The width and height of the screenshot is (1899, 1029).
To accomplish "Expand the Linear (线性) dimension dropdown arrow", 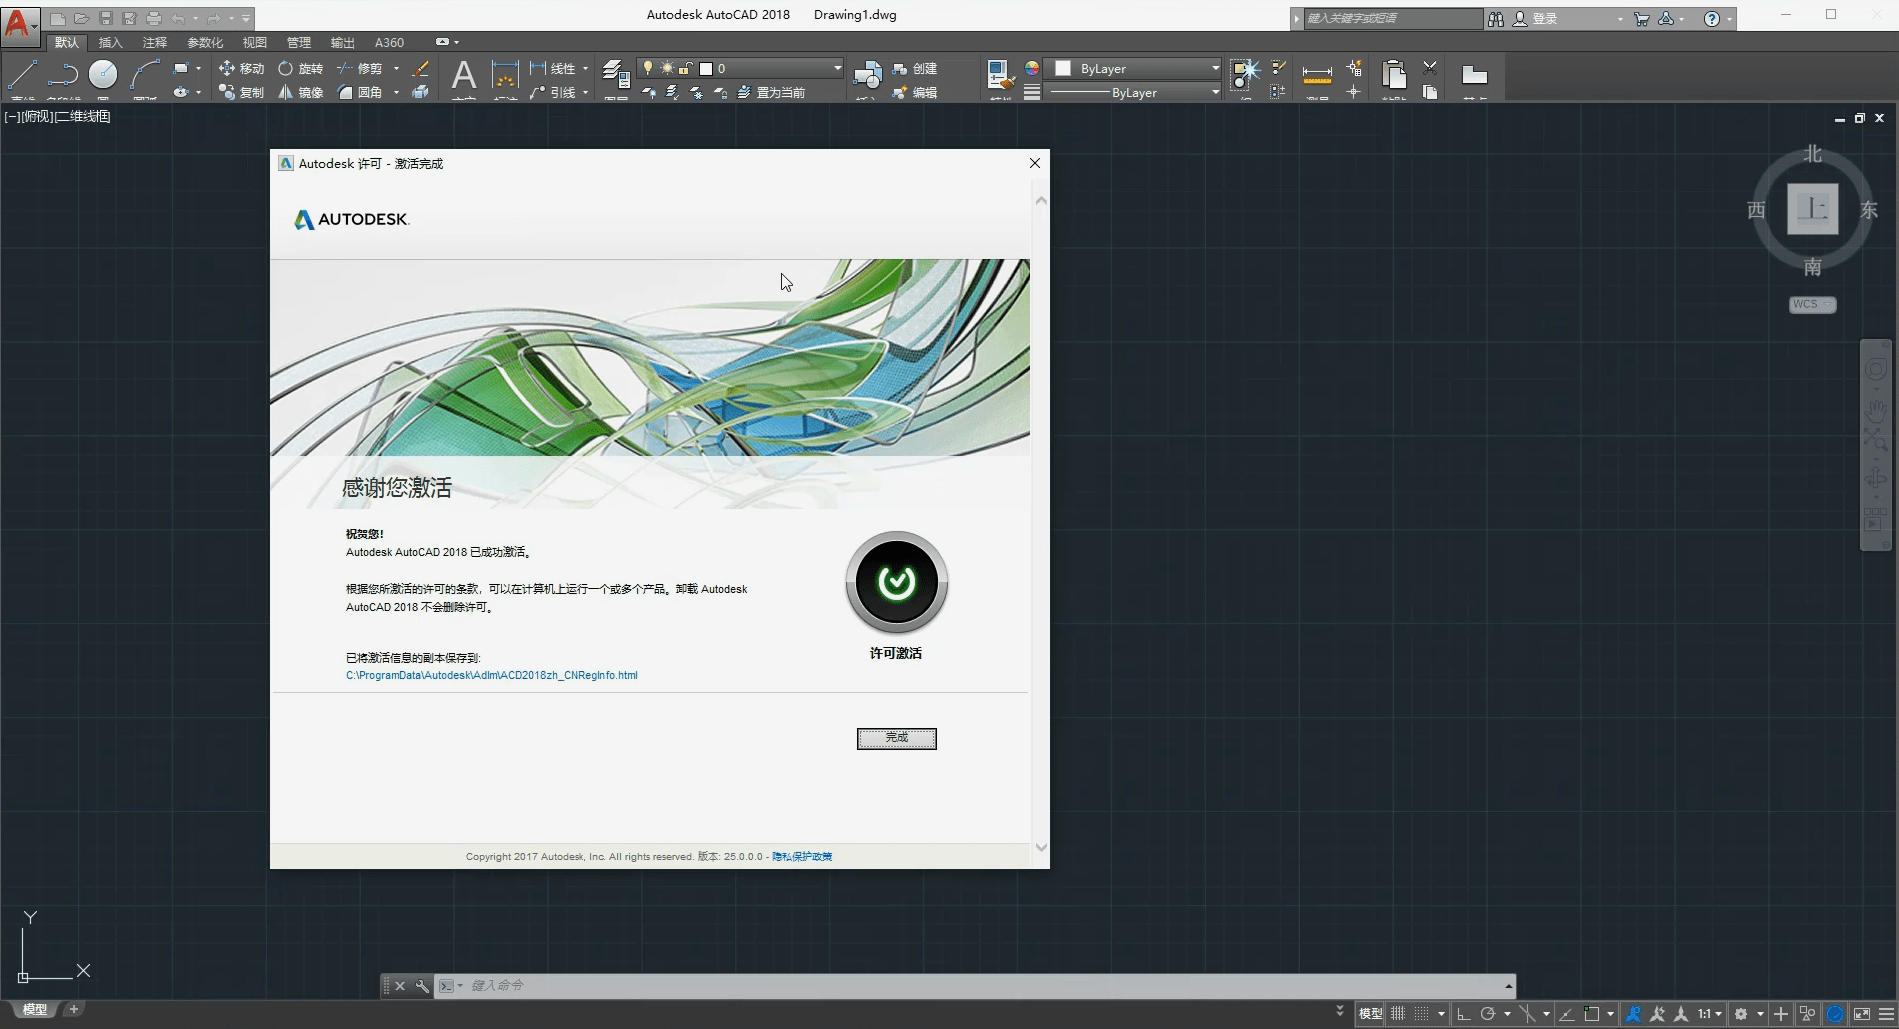I will click(586, 69).
